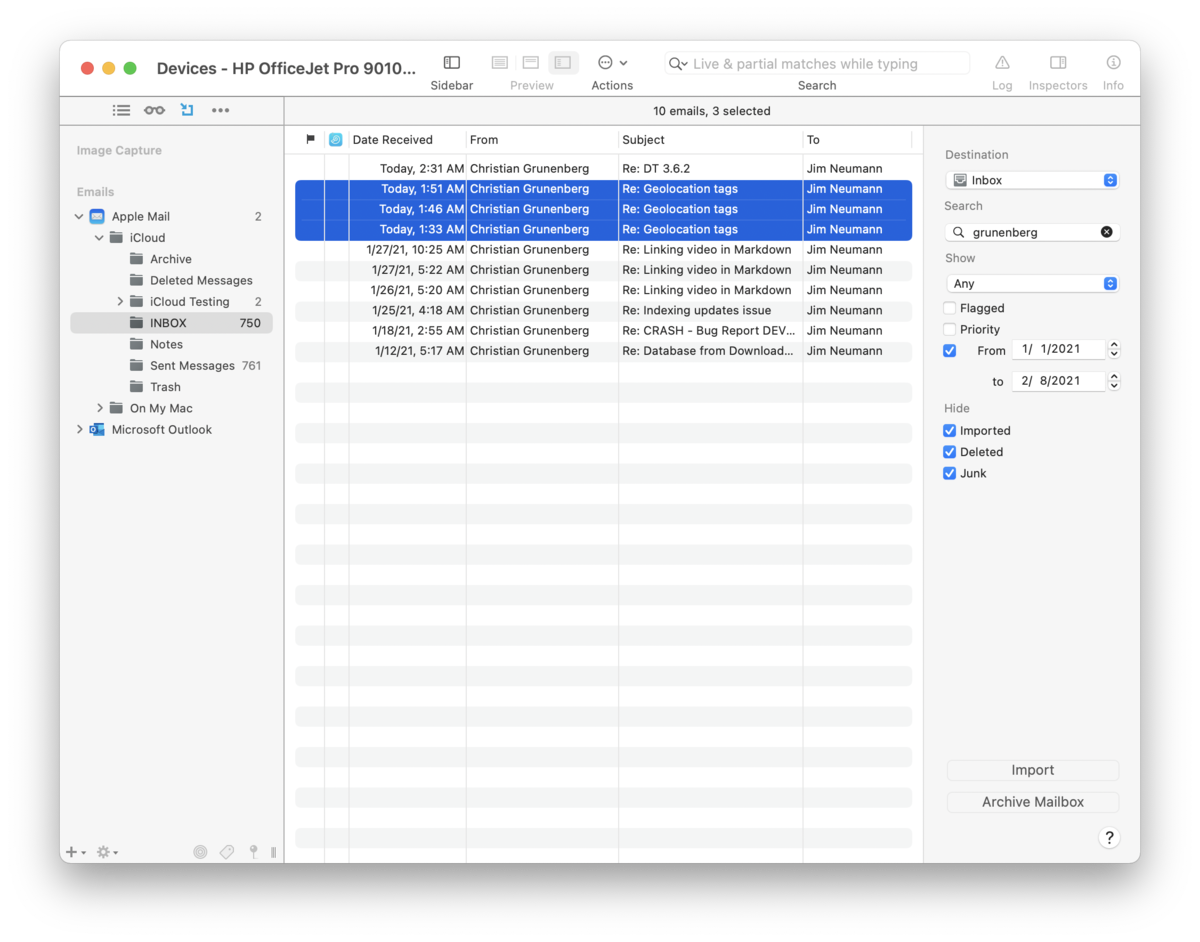This screenshot has height=942, width=1200.
Task: Enable the Flagged checkbox
Action: [950, 308]
